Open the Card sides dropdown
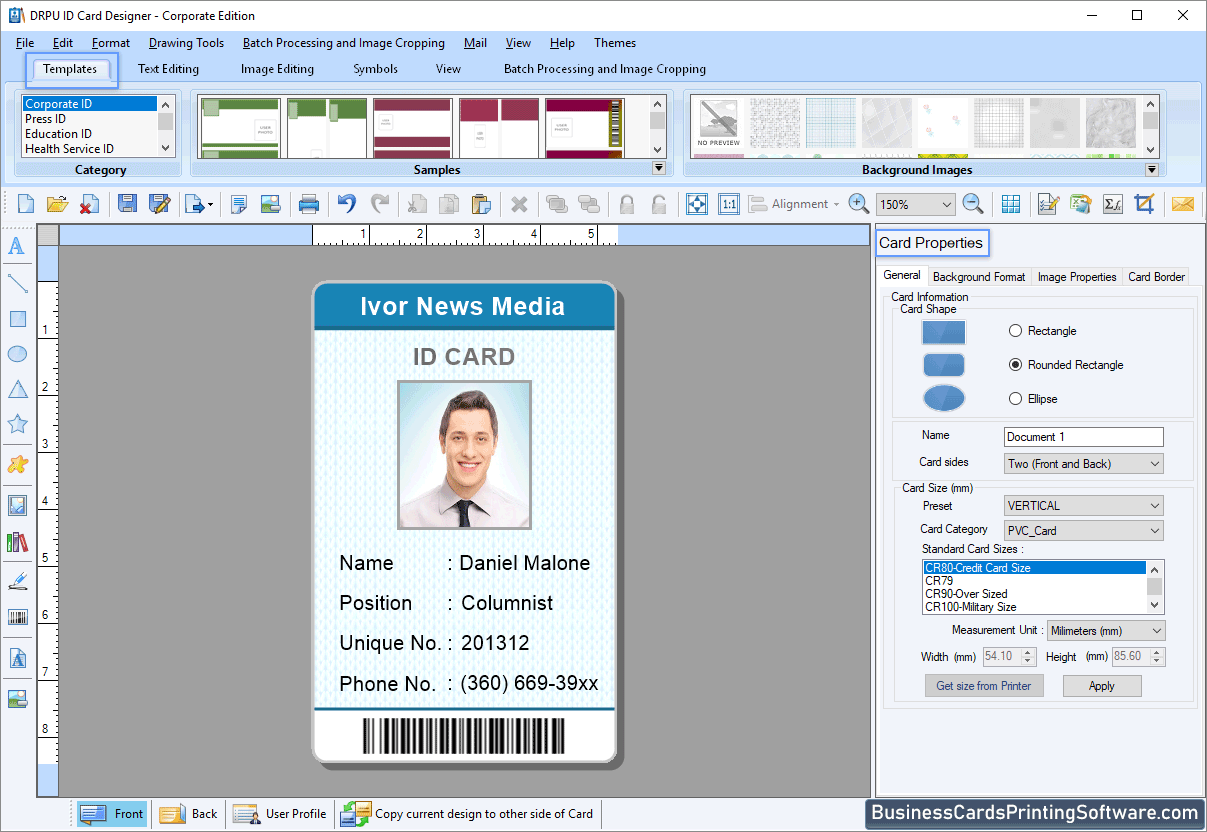1207x832 pixels. (x=1083, y=464)
